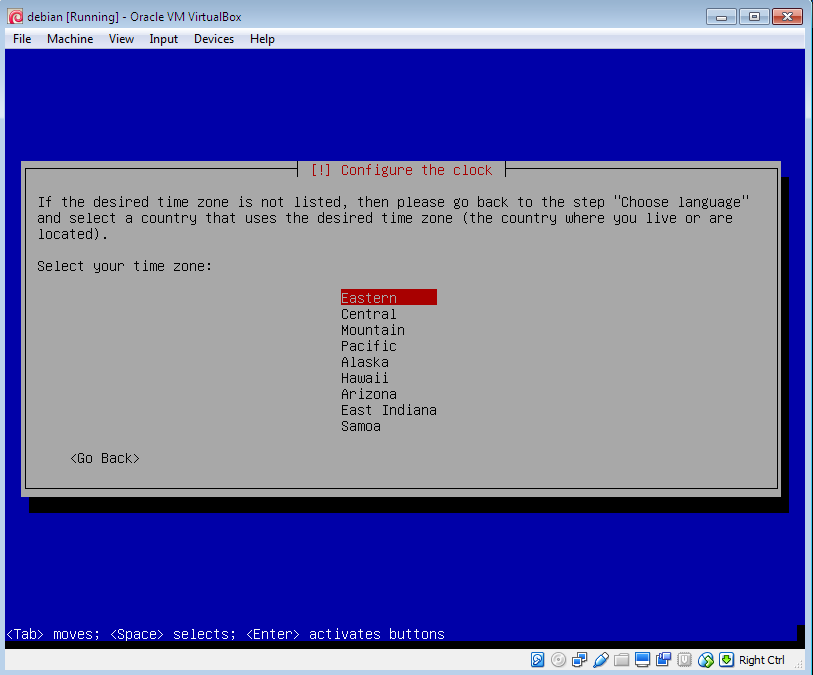Select the East Indiana time zone
The image size is (813, 675).
coord(388,410)
